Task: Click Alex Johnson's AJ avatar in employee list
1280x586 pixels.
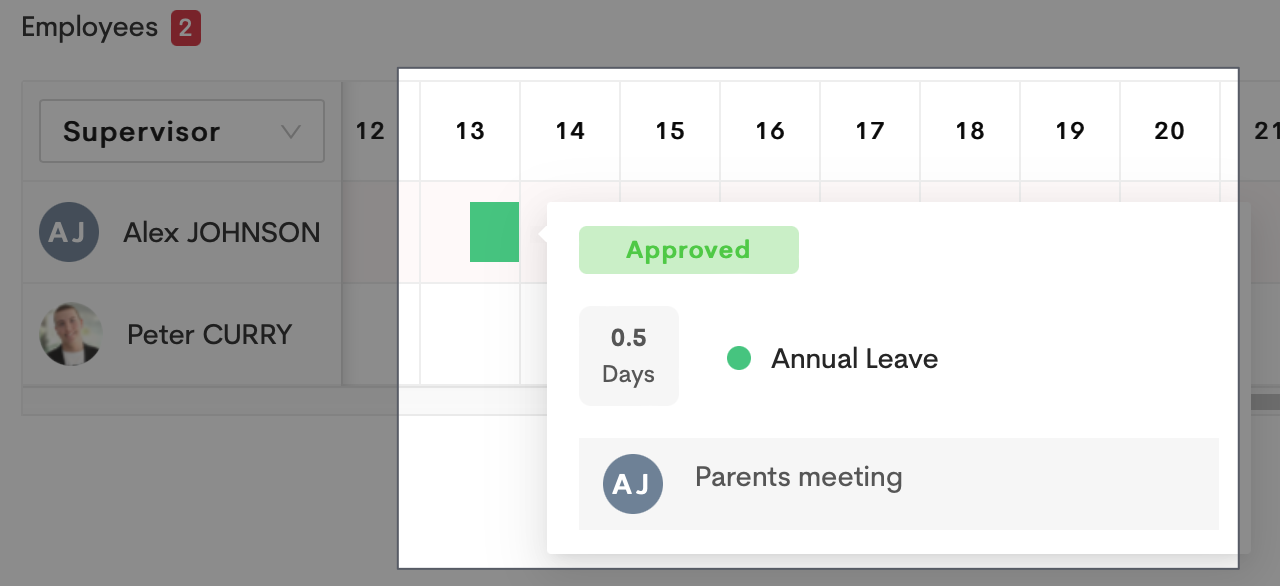Action: 69,232
